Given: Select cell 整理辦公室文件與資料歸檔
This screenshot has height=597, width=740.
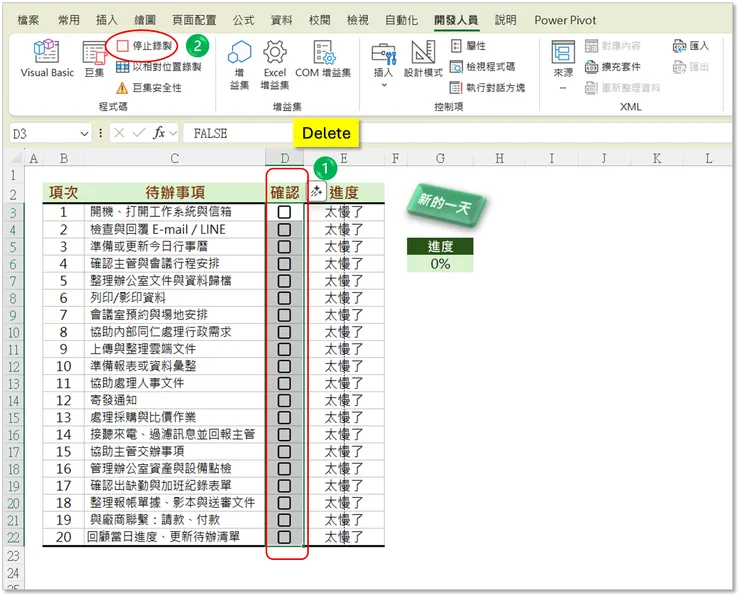Looking at the screenshot, I should click(x=175, y=281).
